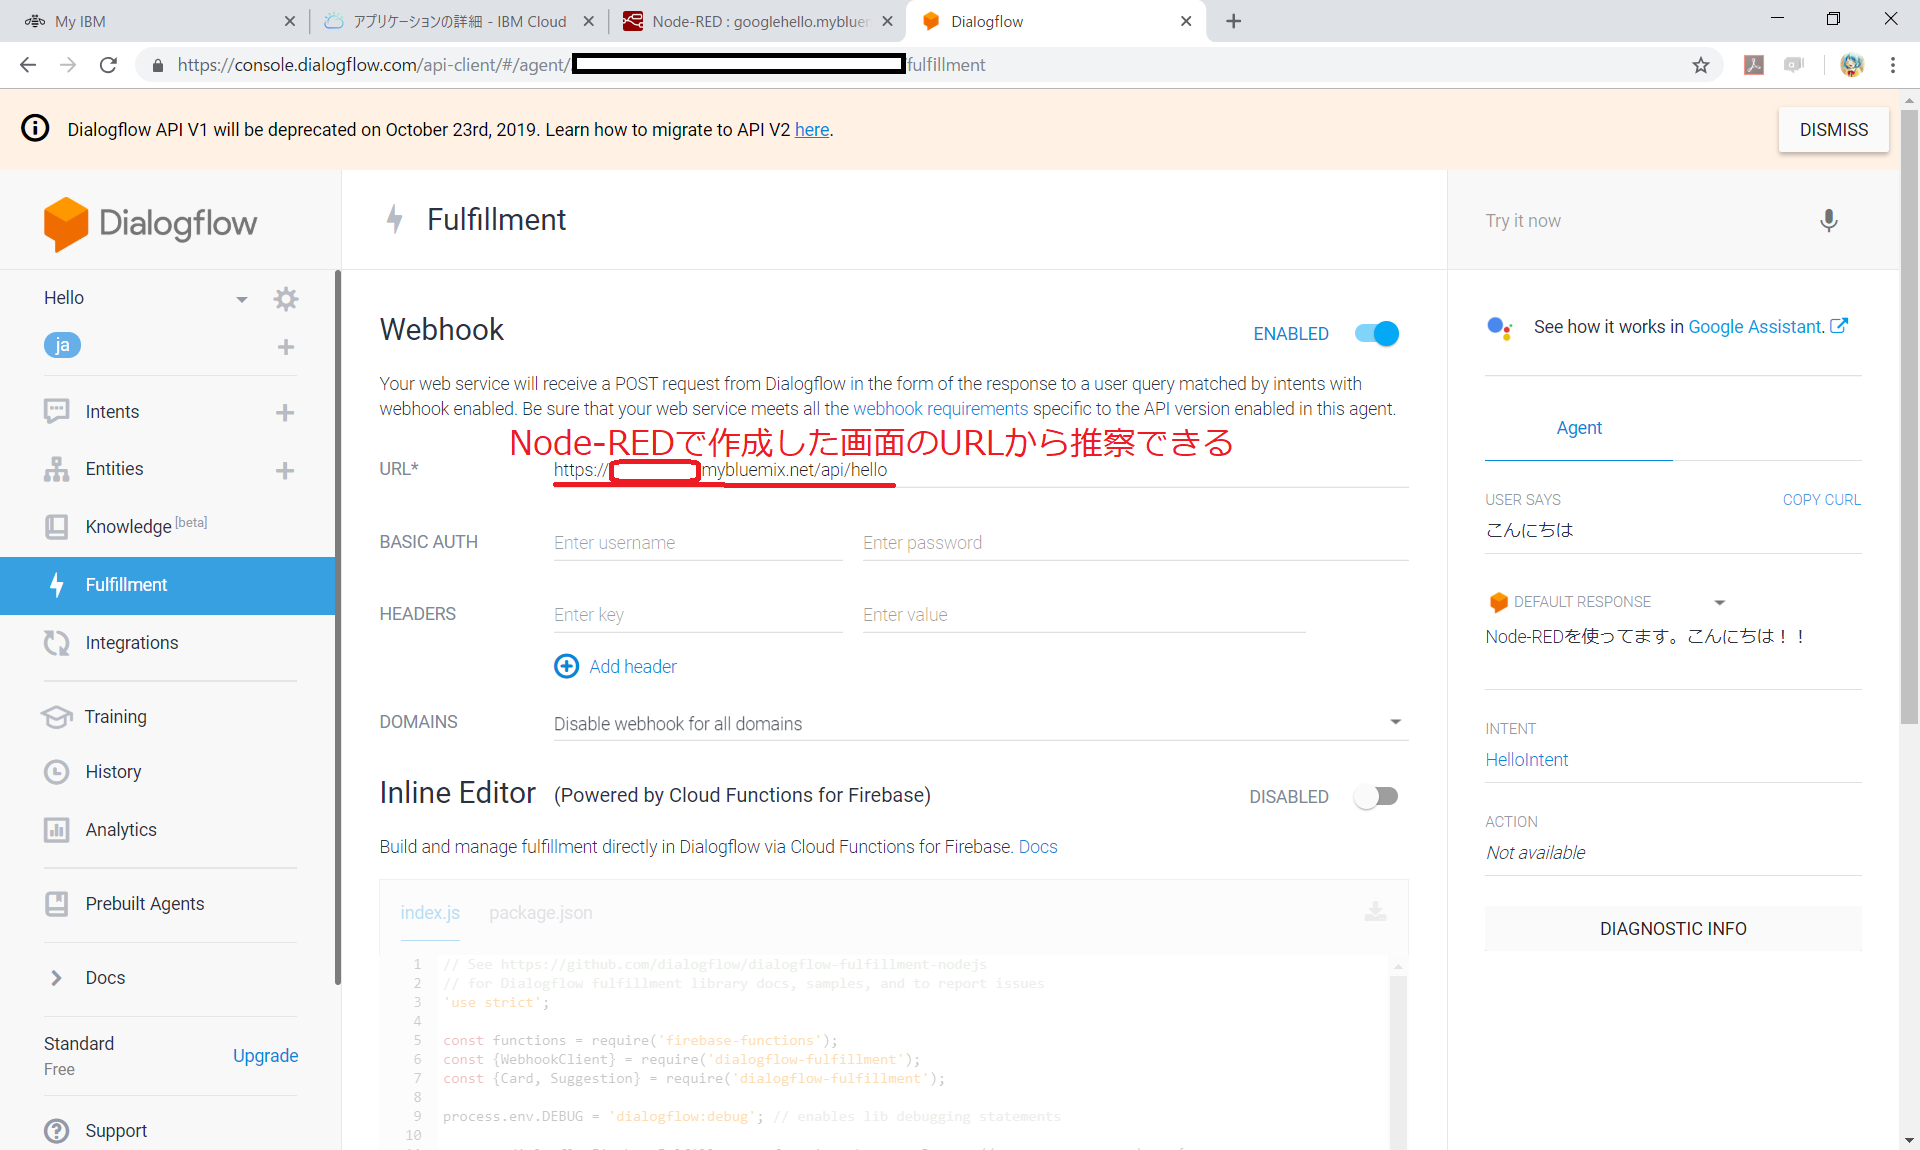
Task: Enable the Inline Editor toggle
Action: click(1377, 797)
